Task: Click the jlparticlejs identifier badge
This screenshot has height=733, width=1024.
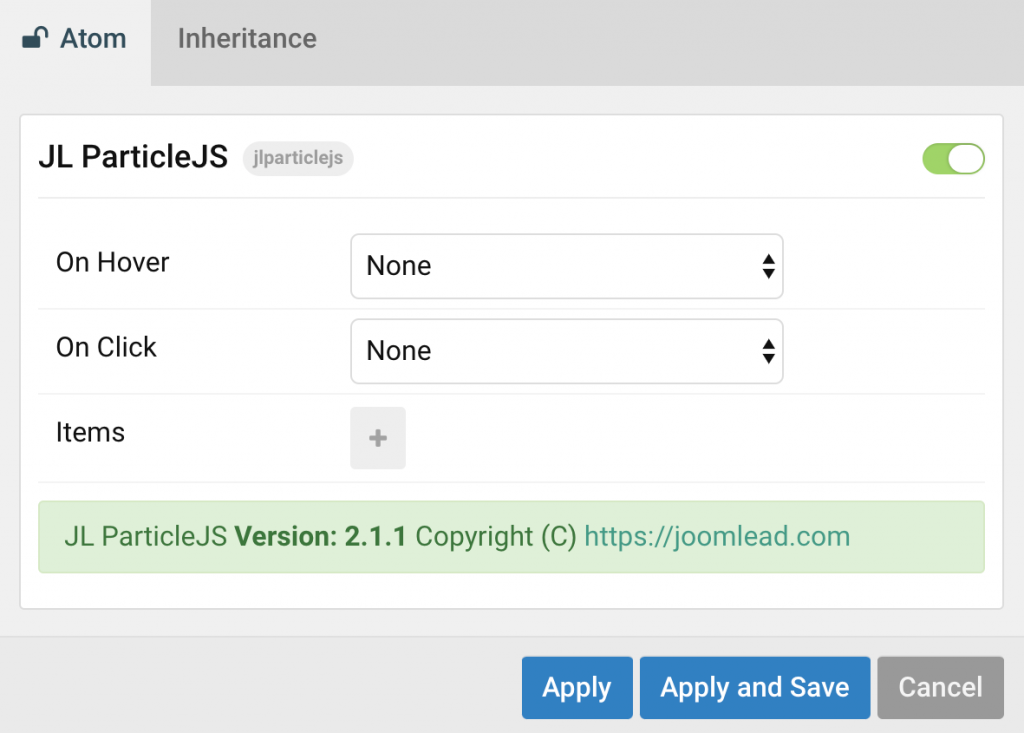Action: pyautogui.click(x=297, y=158)
